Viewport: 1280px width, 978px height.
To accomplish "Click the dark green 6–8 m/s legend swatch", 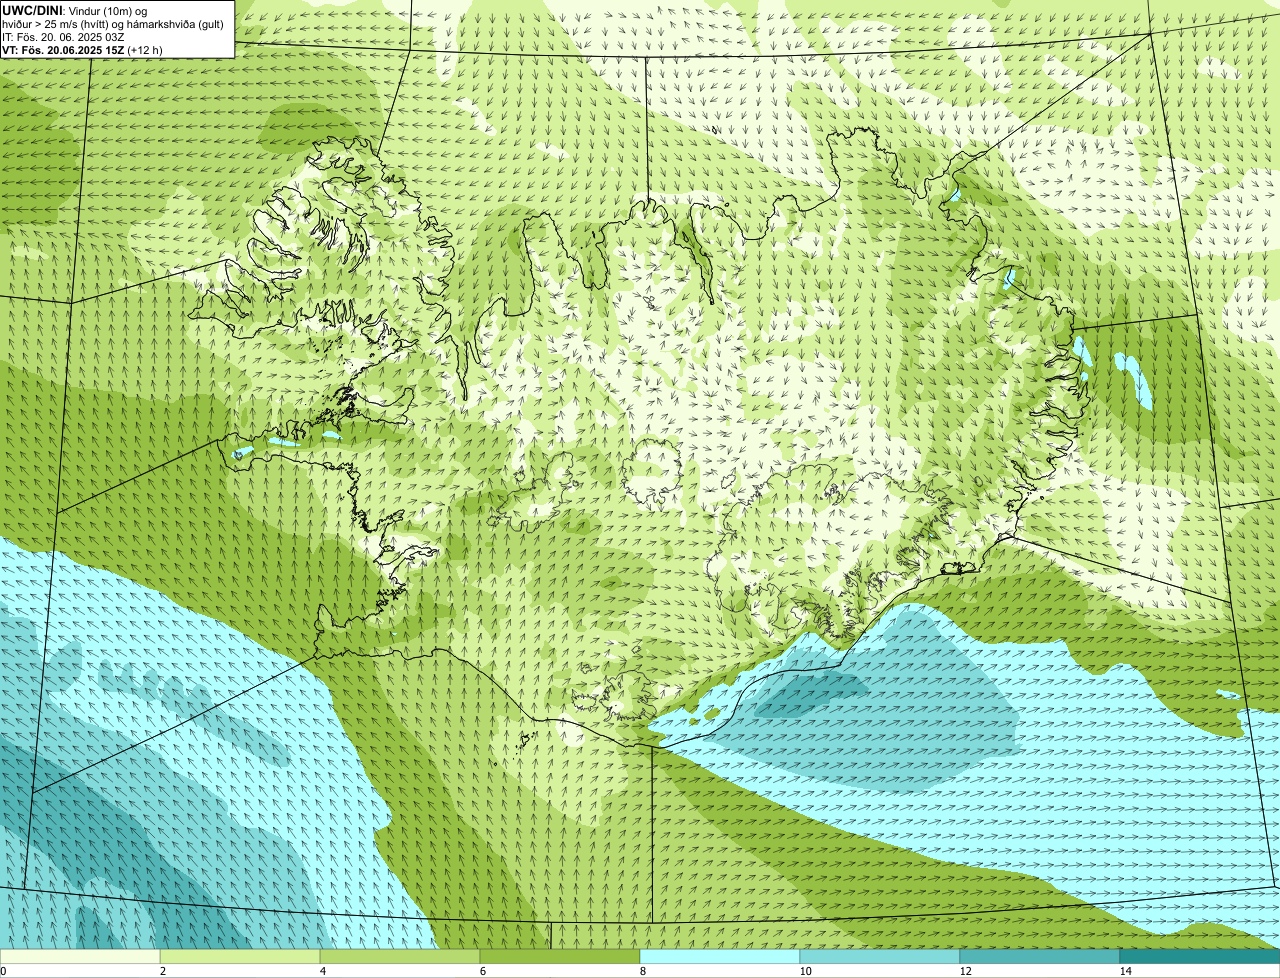I will [x=560, y=957].
